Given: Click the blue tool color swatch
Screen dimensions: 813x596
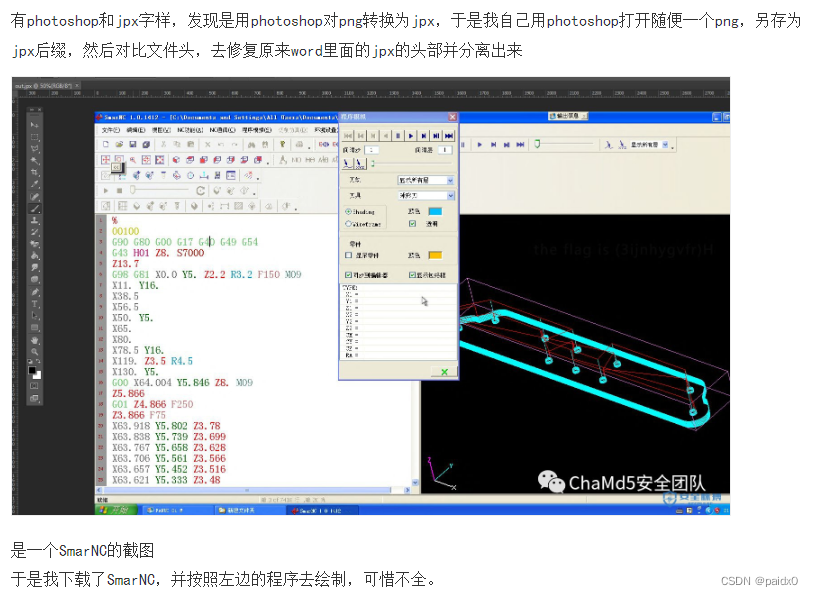Looking at the screenshot, I should pyautogui.click(x=435, y=212).
